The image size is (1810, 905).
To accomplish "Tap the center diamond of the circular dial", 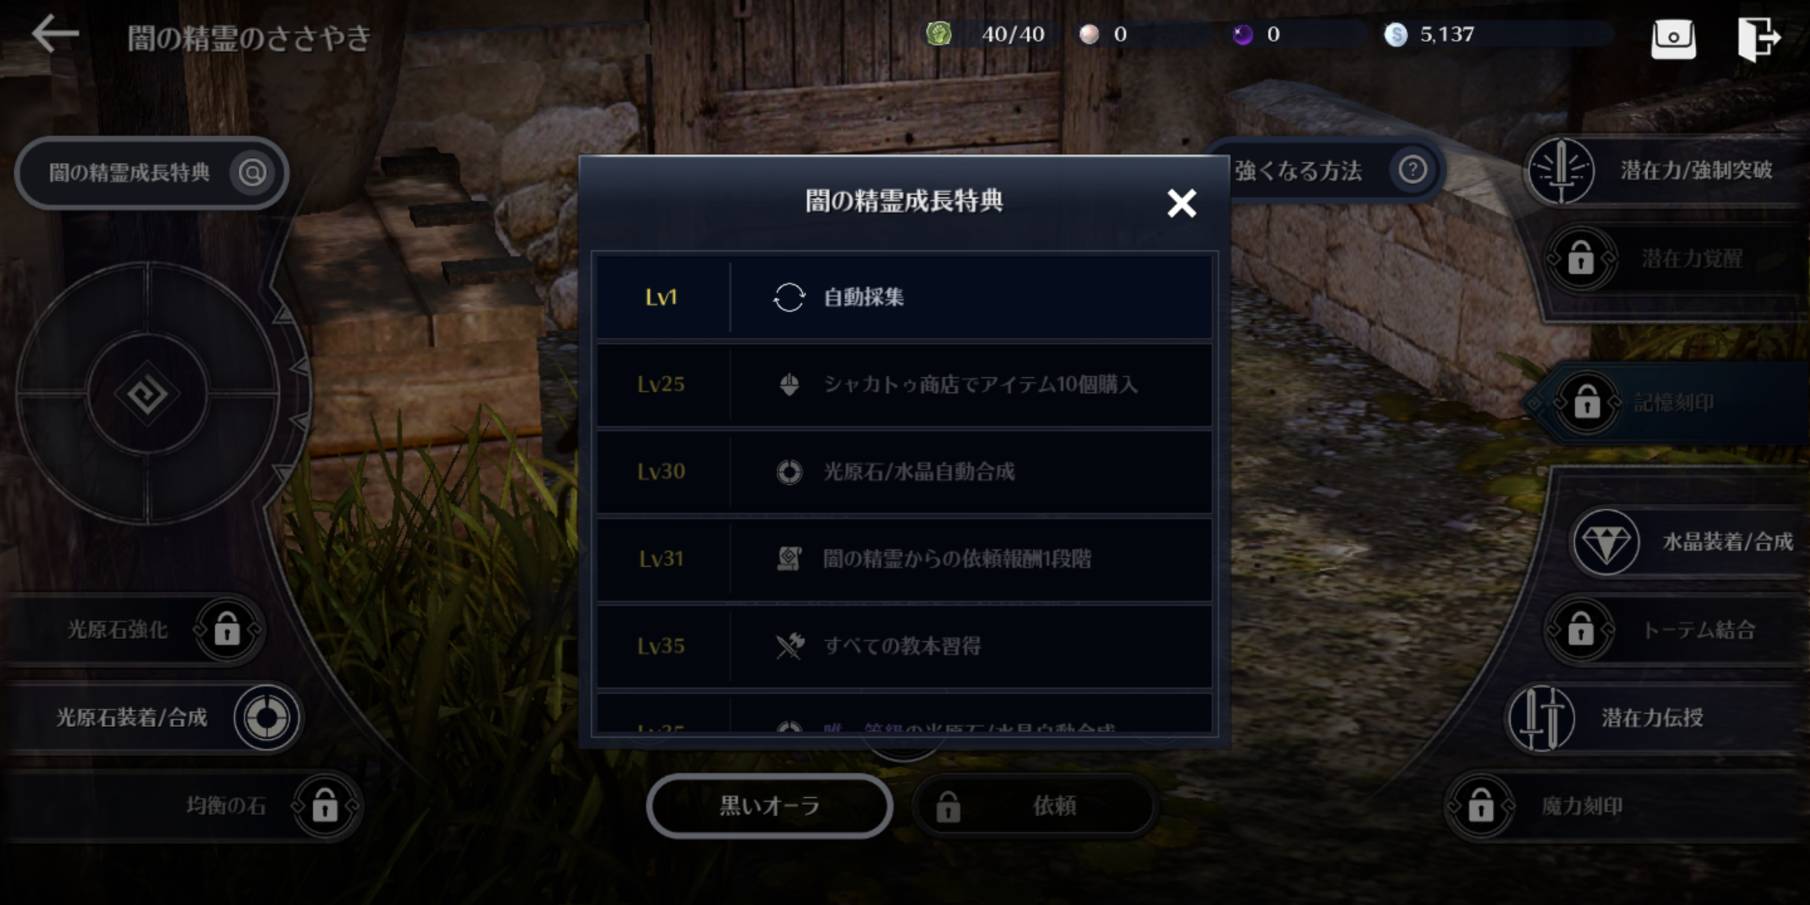I will [147, 394].
